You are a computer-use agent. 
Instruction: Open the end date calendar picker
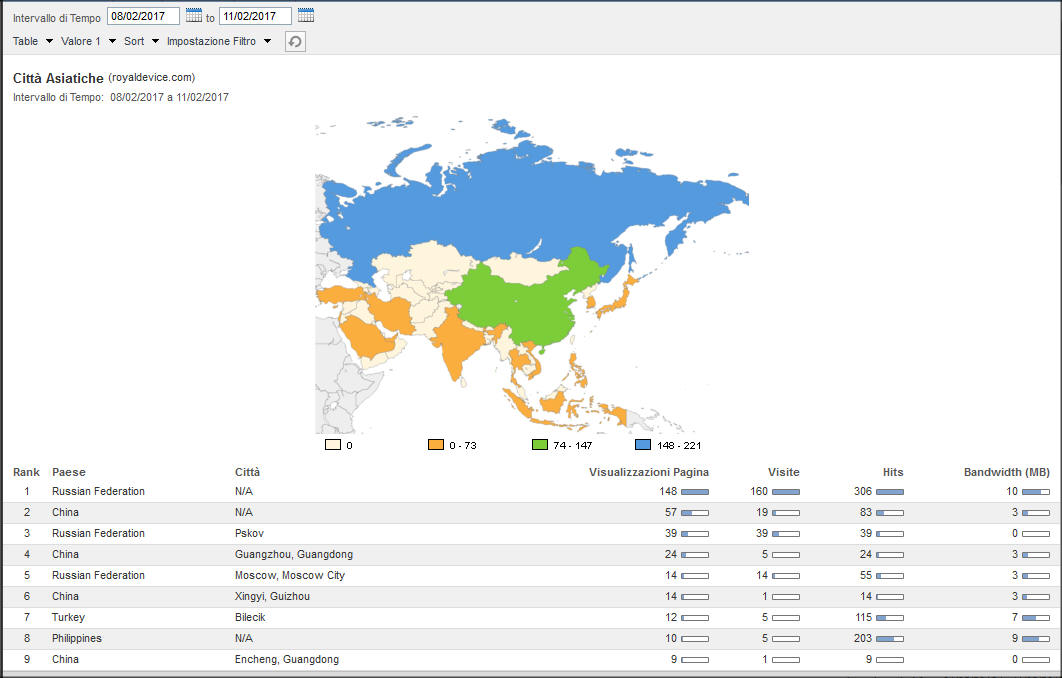point(305,15)
